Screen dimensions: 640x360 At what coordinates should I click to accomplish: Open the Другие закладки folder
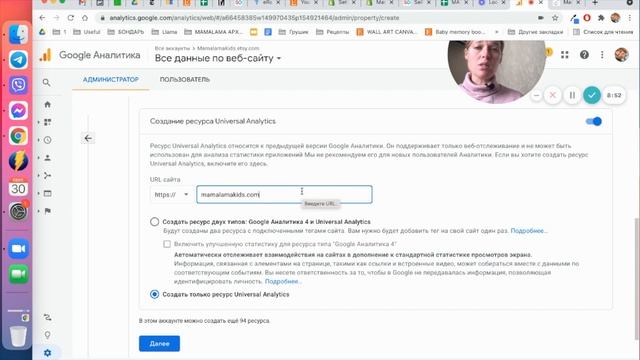coord(535,32)
